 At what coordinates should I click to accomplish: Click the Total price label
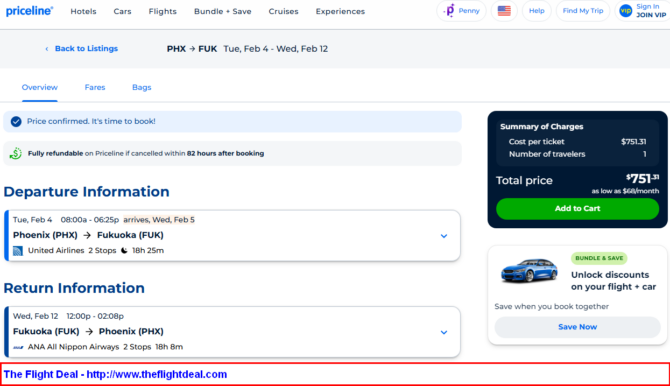point(524,180)
